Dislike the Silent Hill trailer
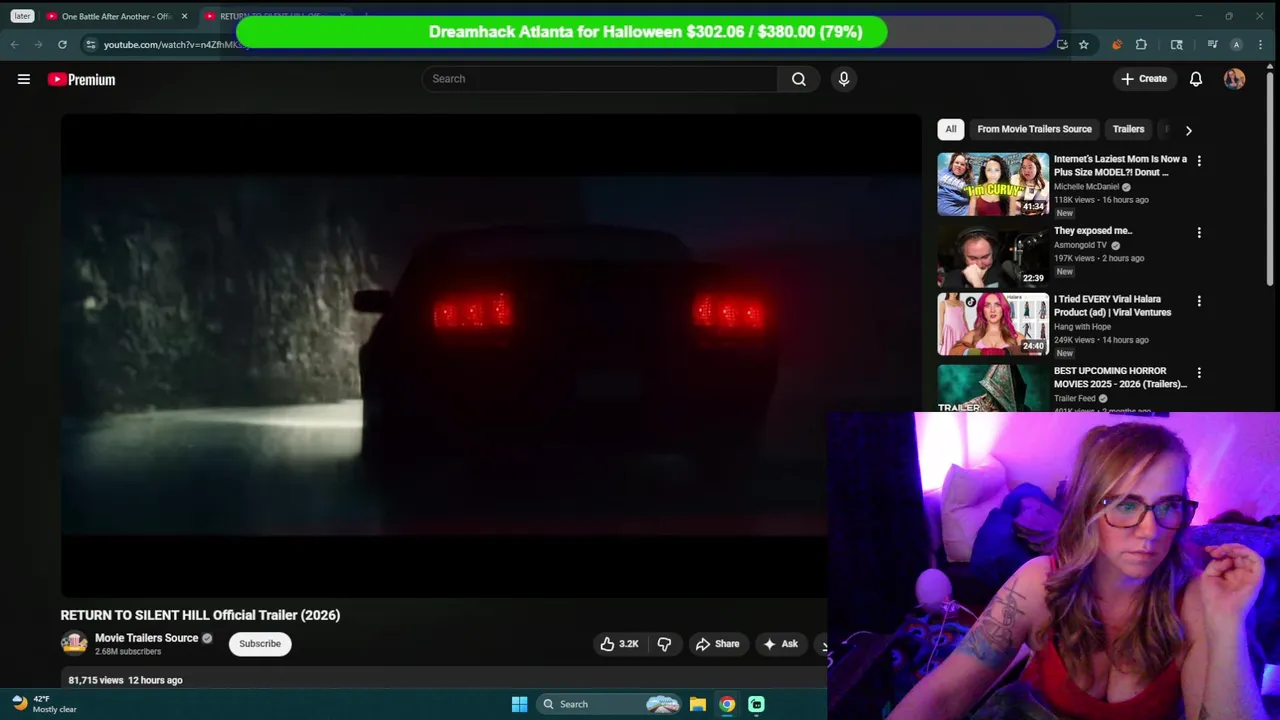This screenshot has height=720, width=1280. (x=664, y=644)
